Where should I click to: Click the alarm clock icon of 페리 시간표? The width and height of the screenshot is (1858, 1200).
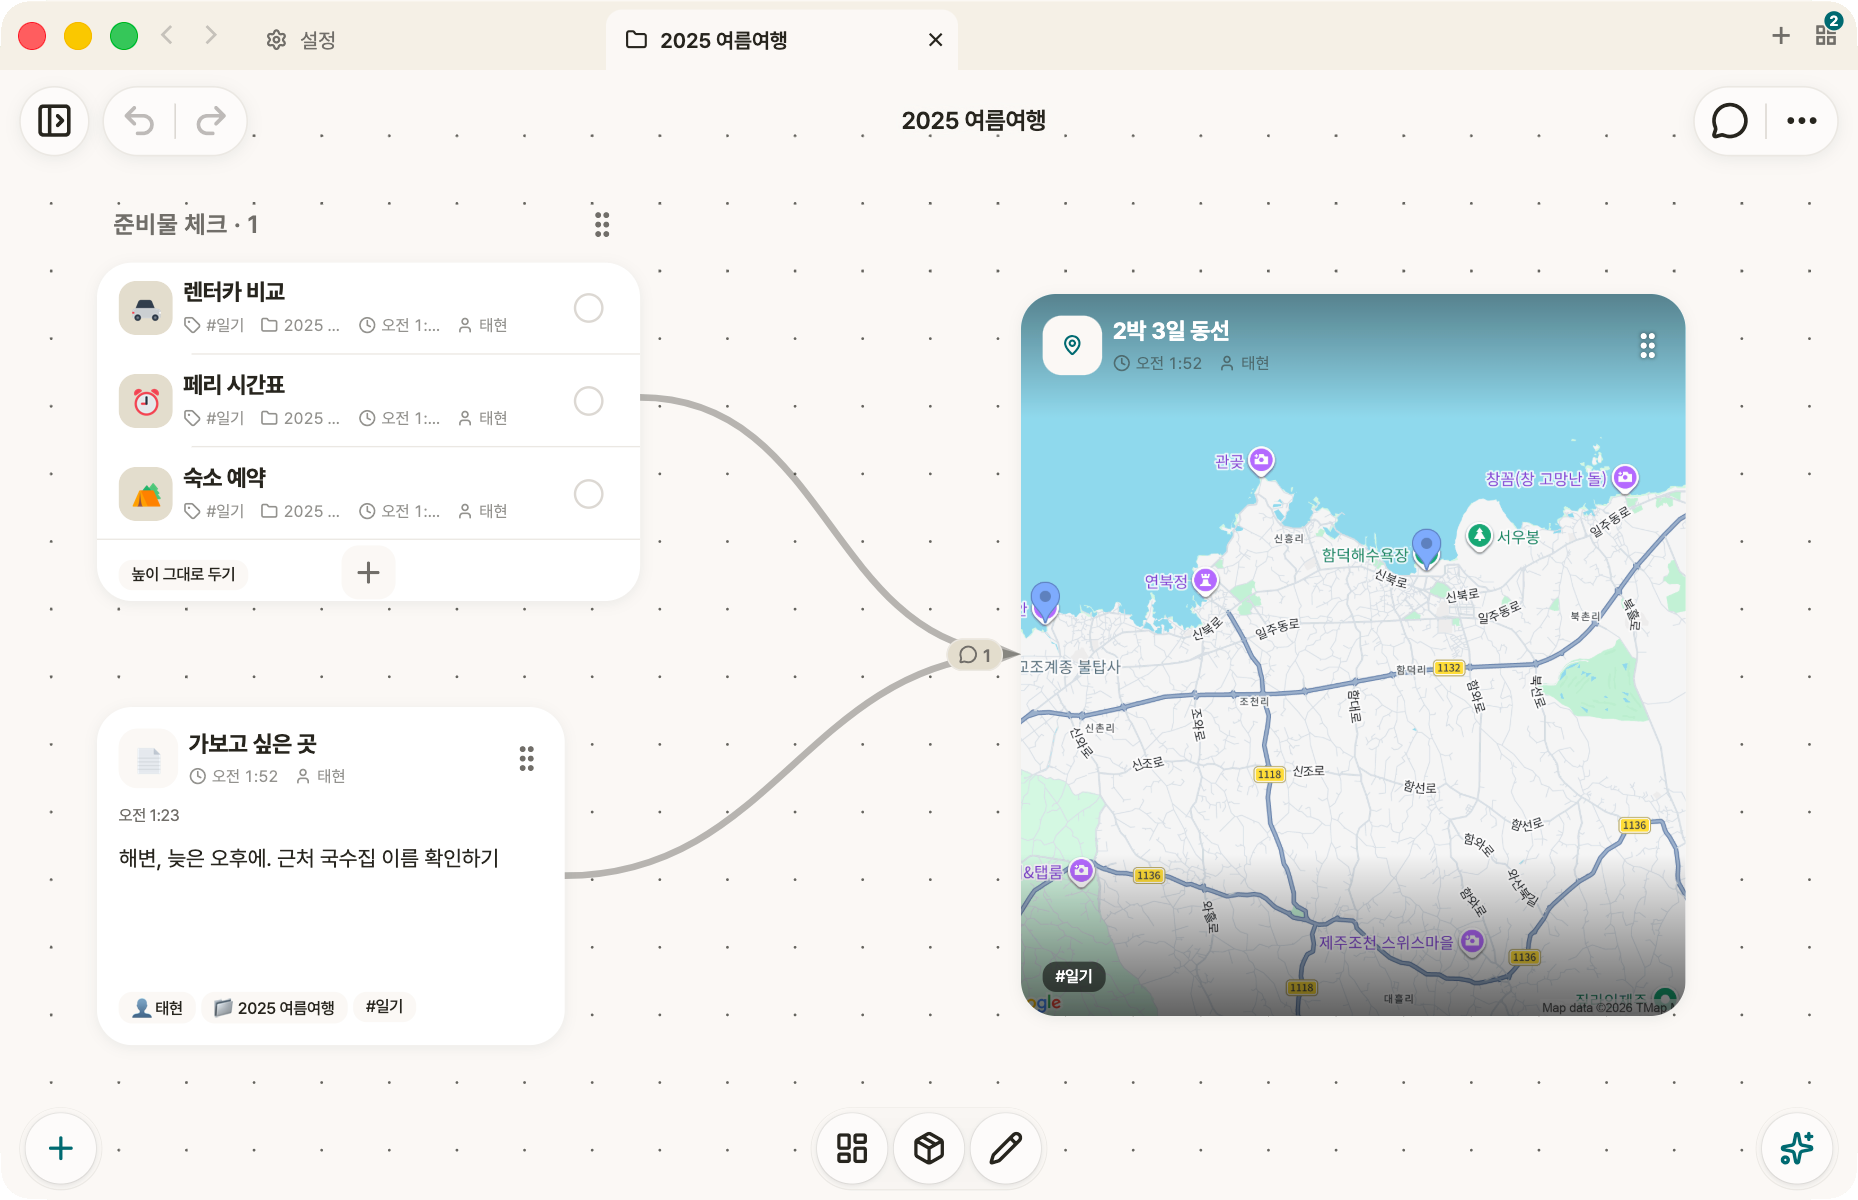pyautogui.click(x=146, y=401)
